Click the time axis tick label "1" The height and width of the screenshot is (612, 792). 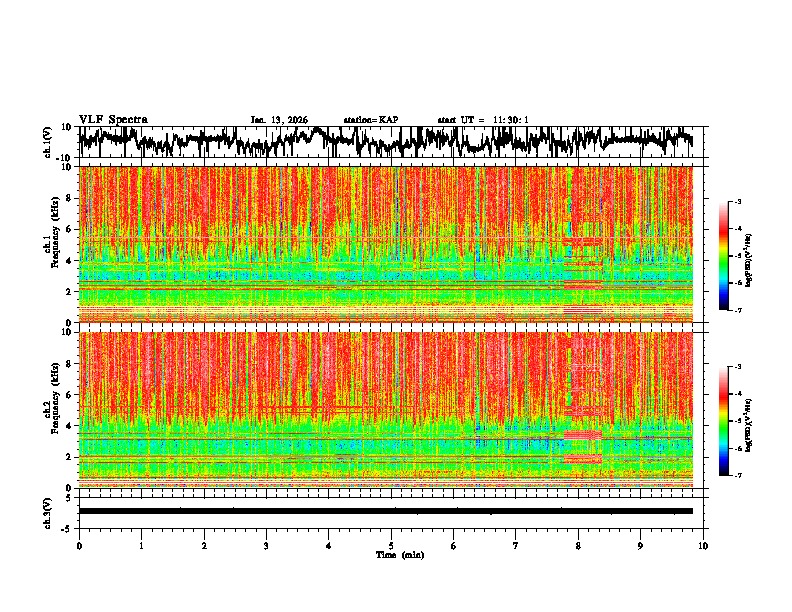[141, 546]
